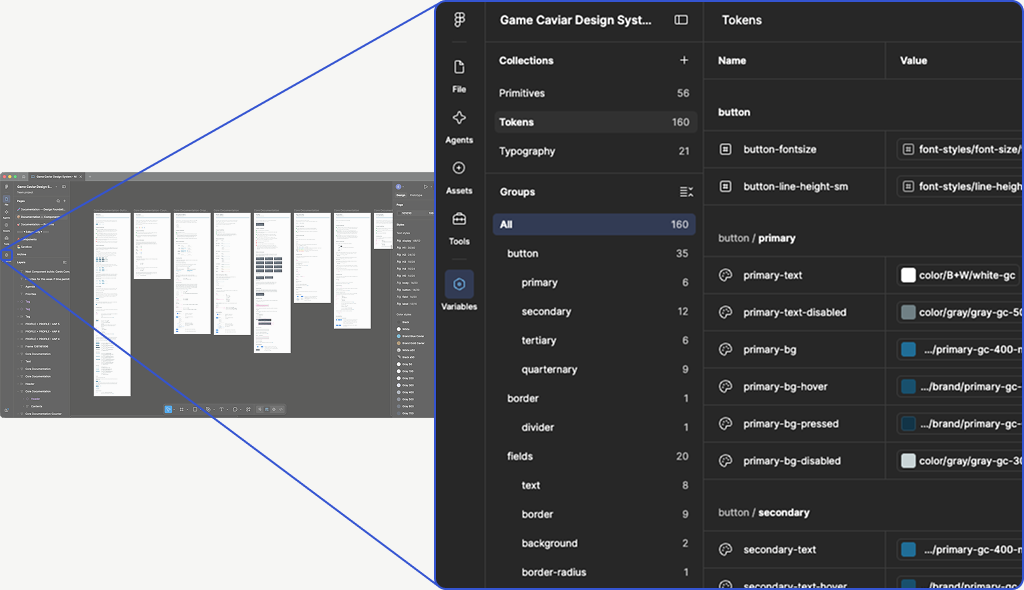Open the Tools panel in the sidebar

pos(459,228)
